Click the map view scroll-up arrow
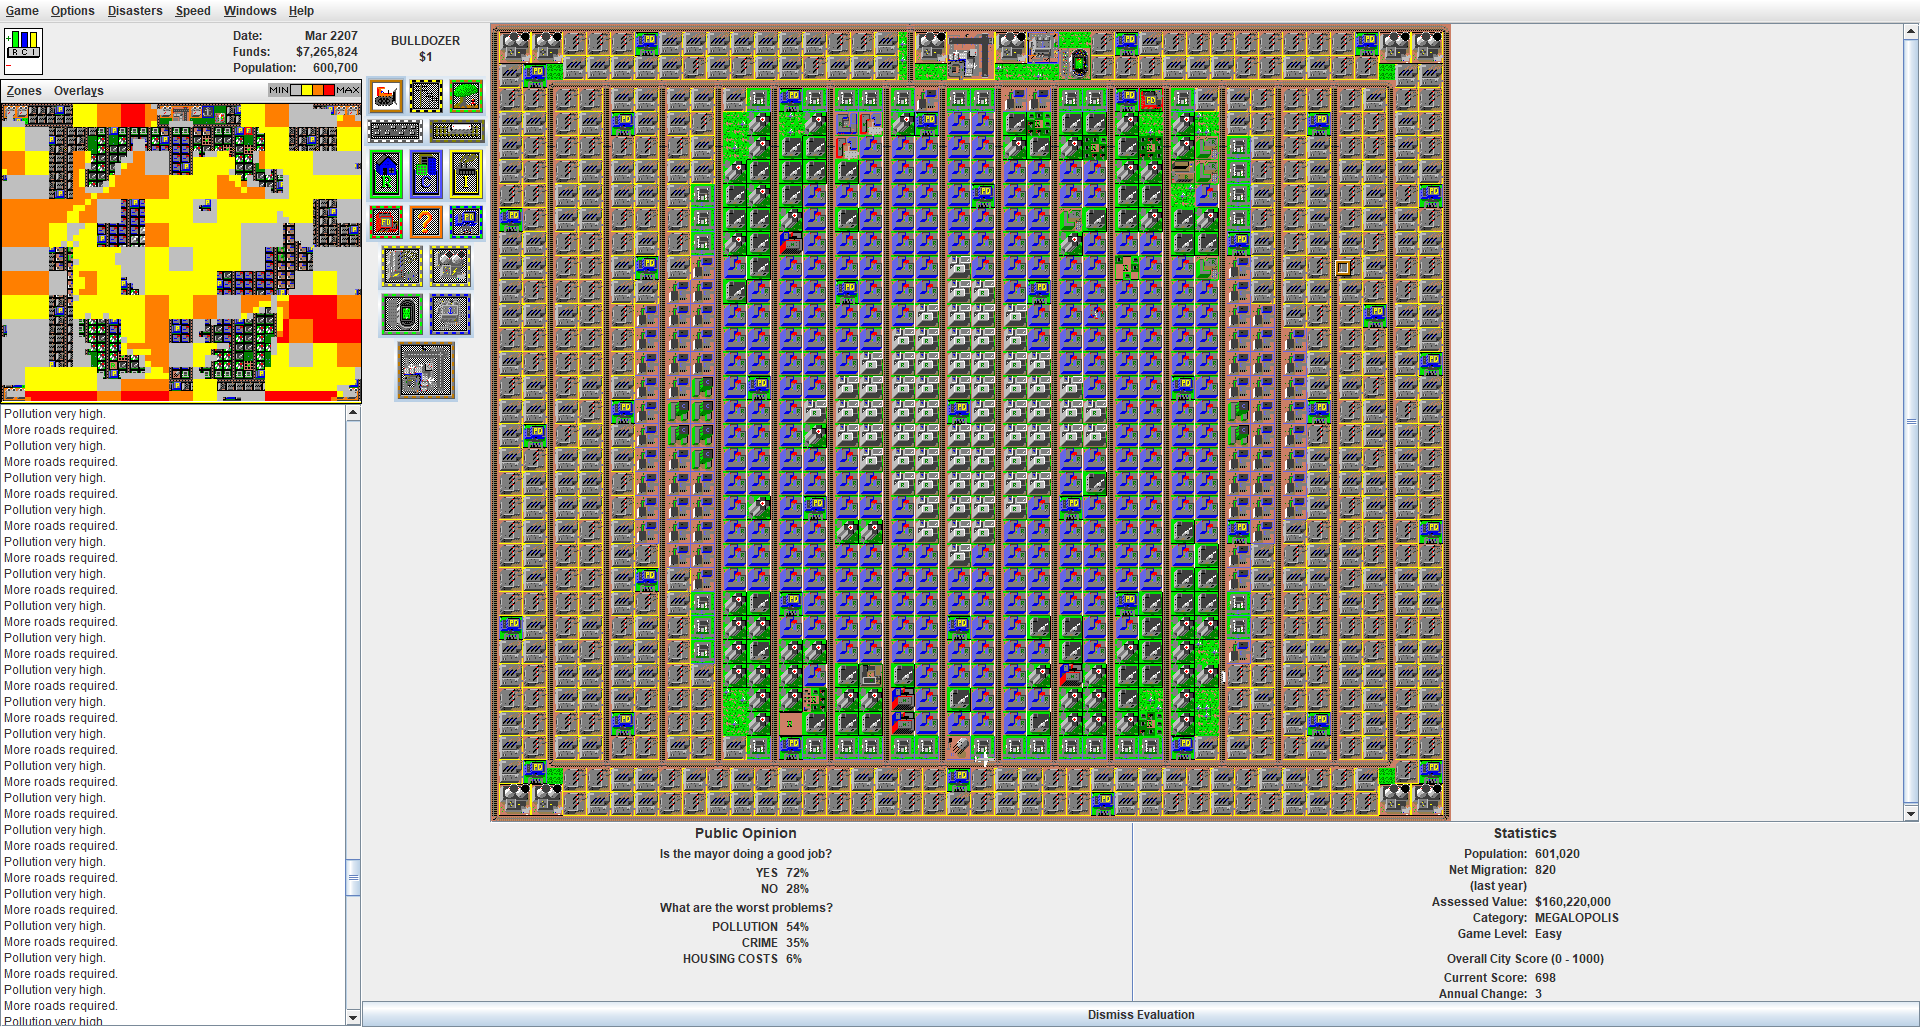1920x1027 pixels. coord(1911,32)
